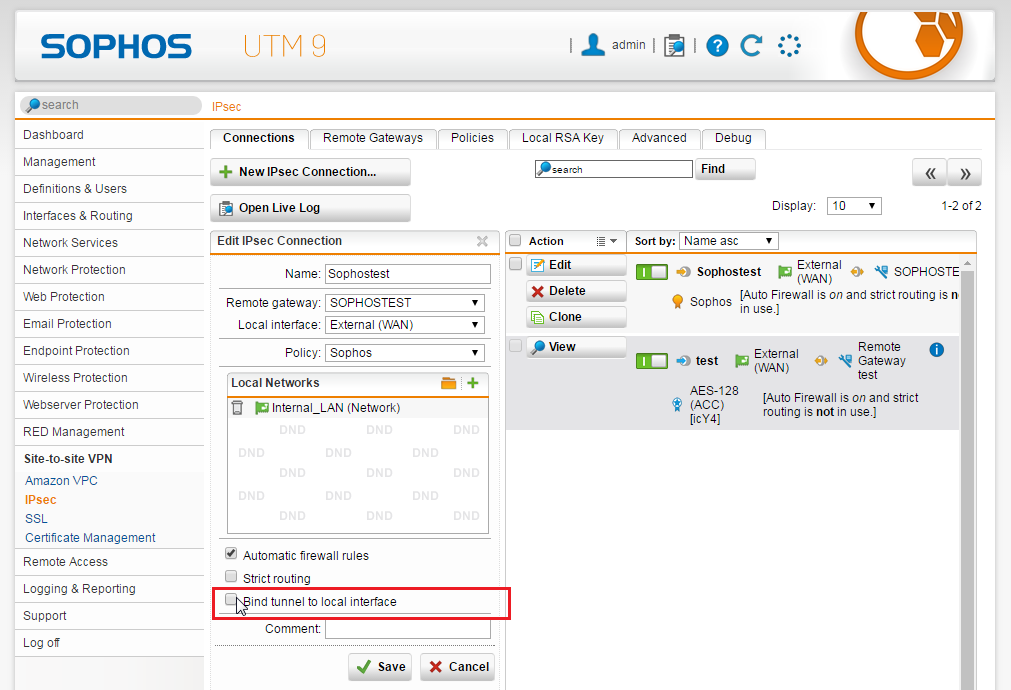Image resolution: width=1011 pixels, height=690 pixels.
Task: Open folder icon in Local Networks
Action: [449, 383]
